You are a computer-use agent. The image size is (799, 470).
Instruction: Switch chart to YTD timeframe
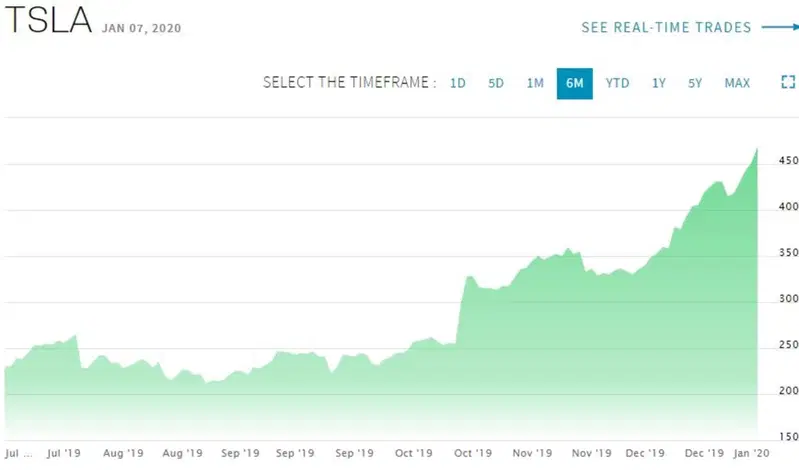[x=618, y=83]
